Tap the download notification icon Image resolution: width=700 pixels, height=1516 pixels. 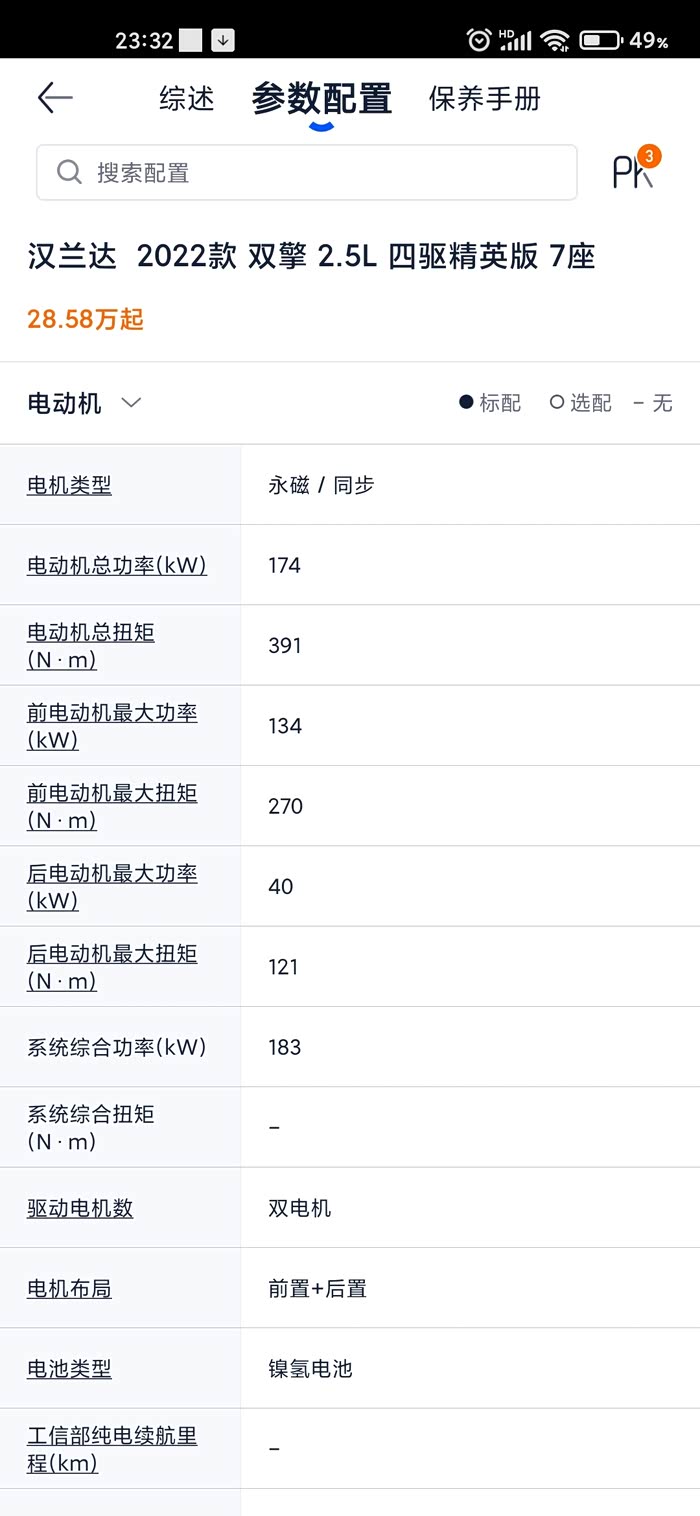223,40
